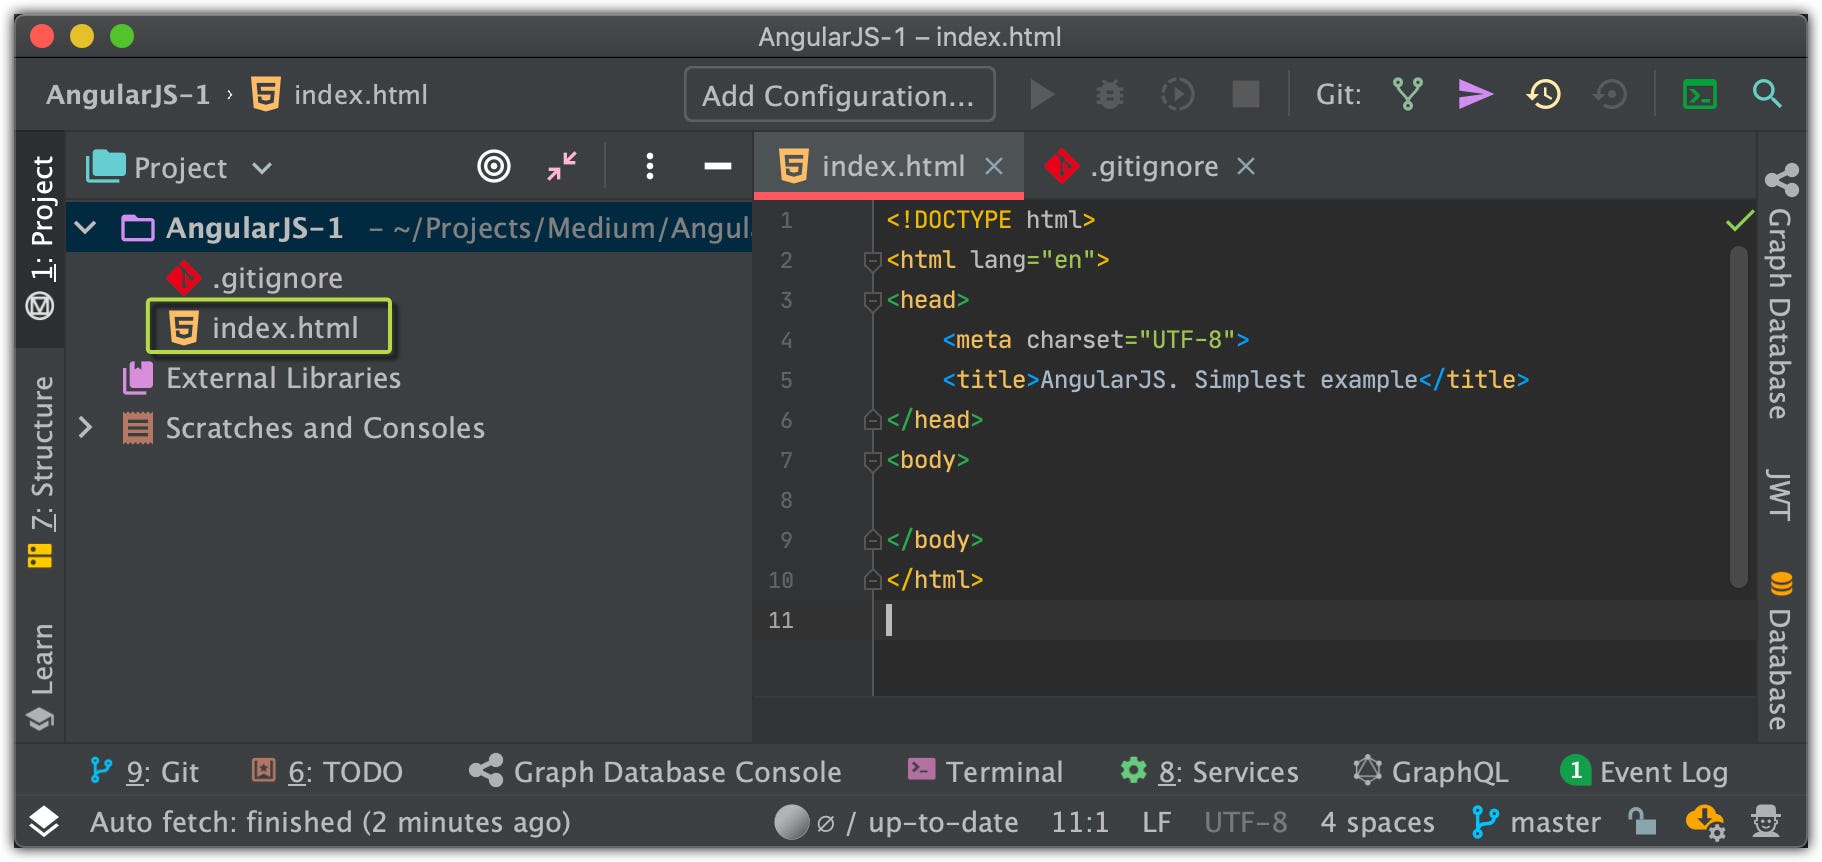Image resolution: width=1822 pixels, height=862 pixels.
Task: Expand Scratches and Consoles node
Action: pyautogui.click(x=86, y=428)
